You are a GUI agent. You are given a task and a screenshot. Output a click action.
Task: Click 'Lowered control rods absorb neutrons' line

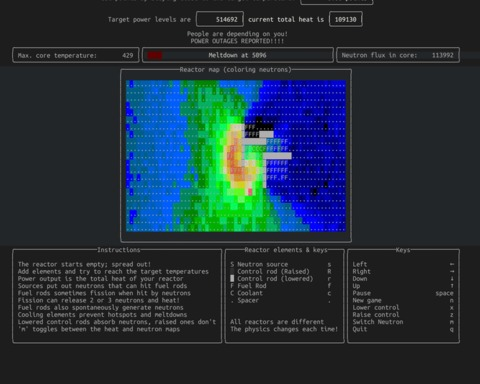(x=117, y=322)
